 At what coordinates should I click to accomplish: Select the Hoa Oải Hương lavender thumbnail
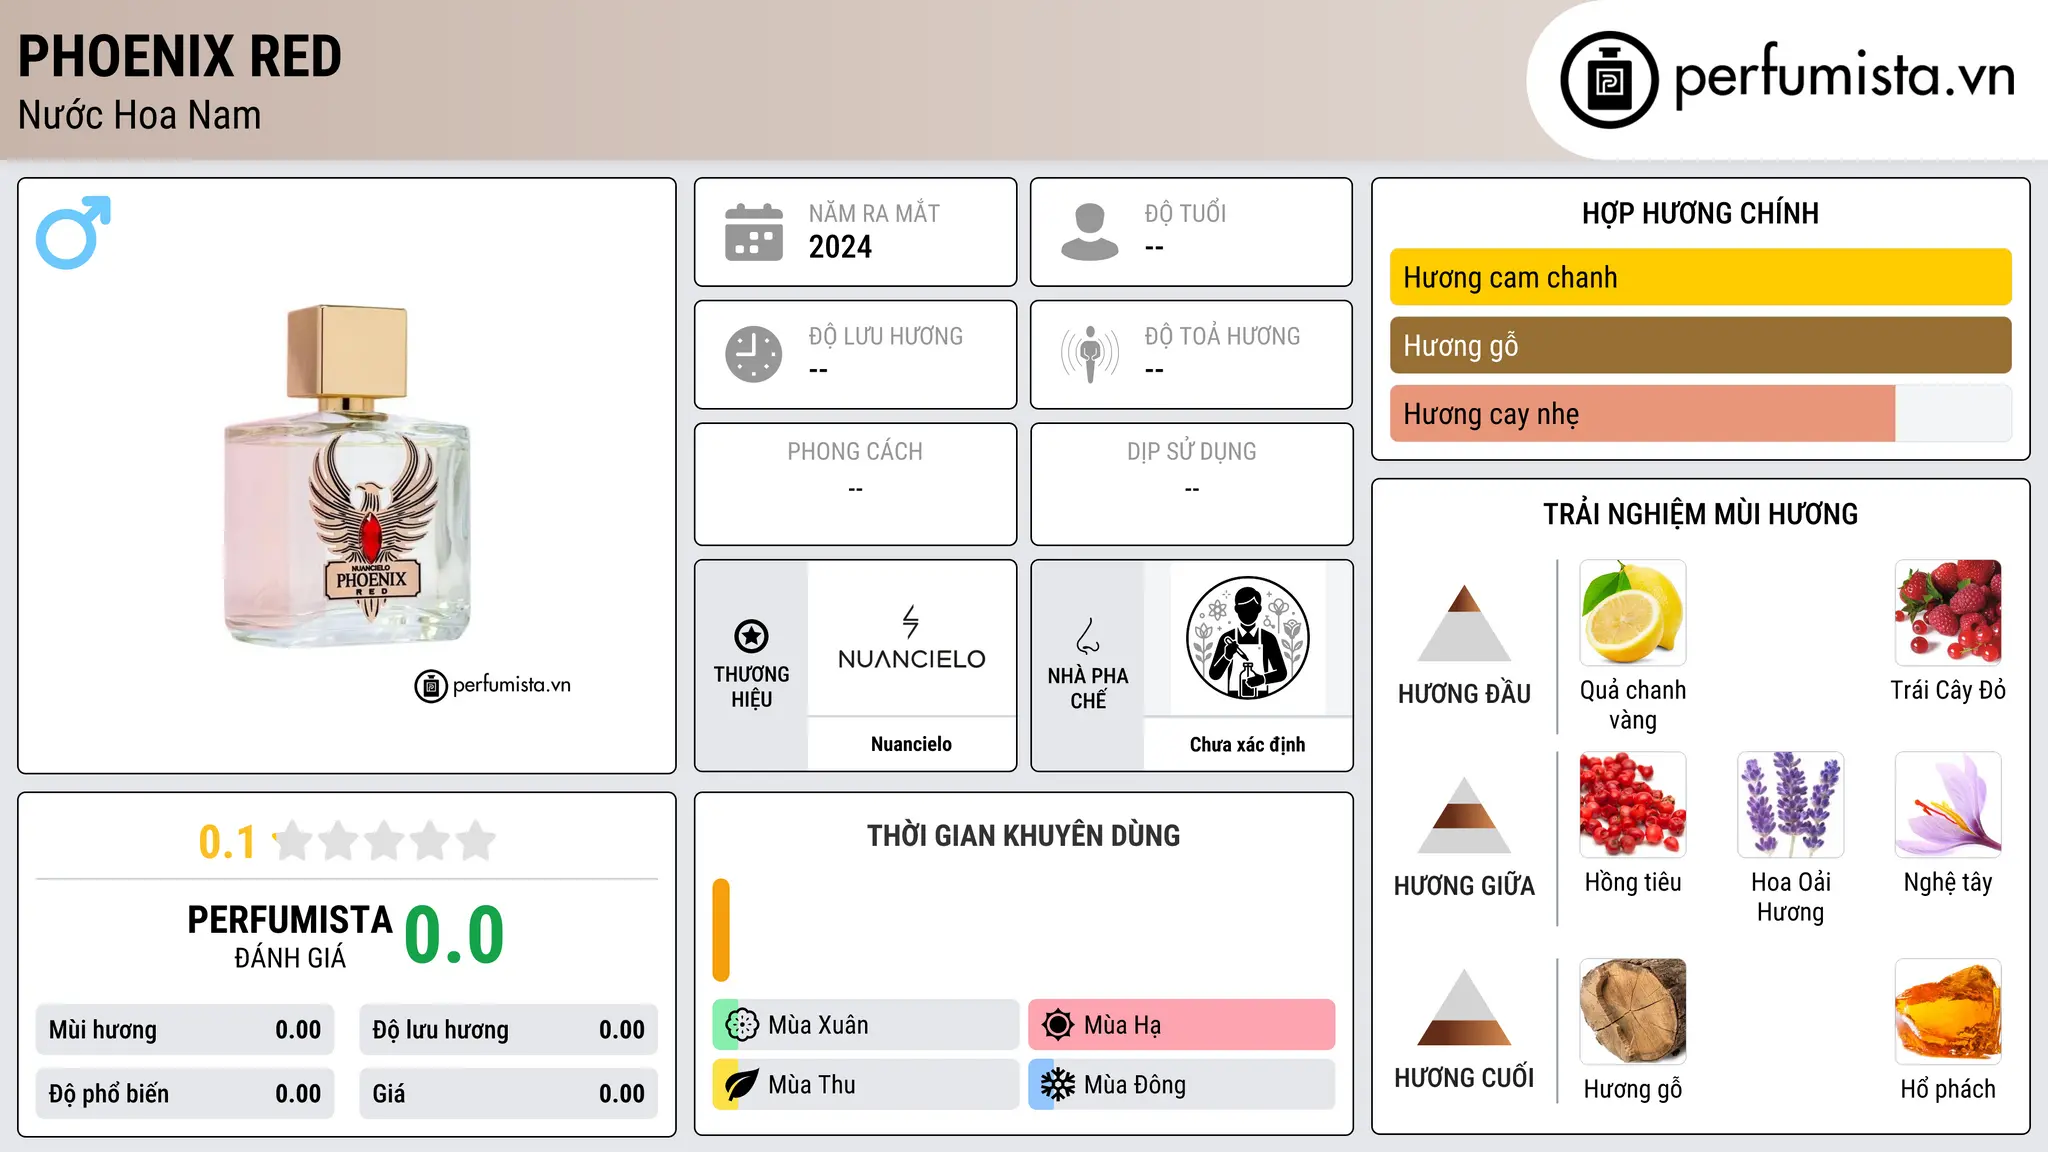tap(1790, 805)
